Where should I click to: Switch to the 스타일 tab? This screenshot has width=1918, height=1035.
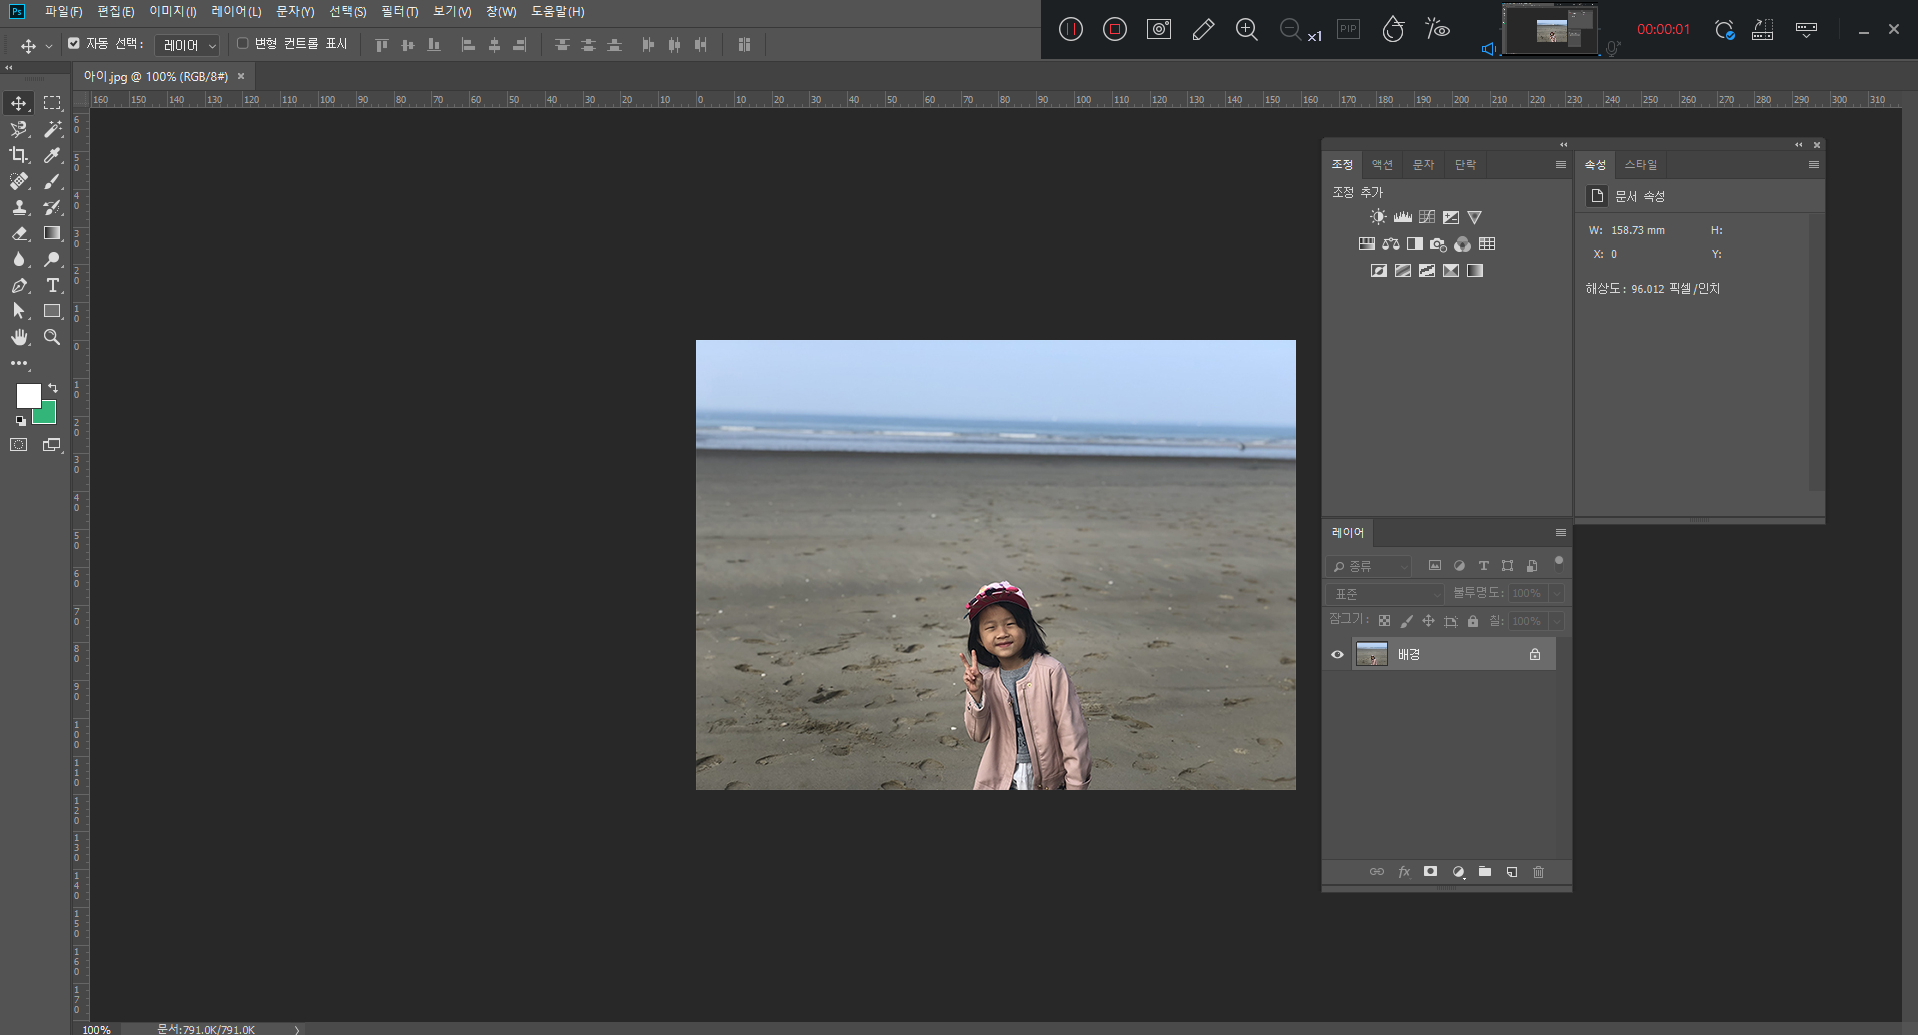coord(1640,165)
